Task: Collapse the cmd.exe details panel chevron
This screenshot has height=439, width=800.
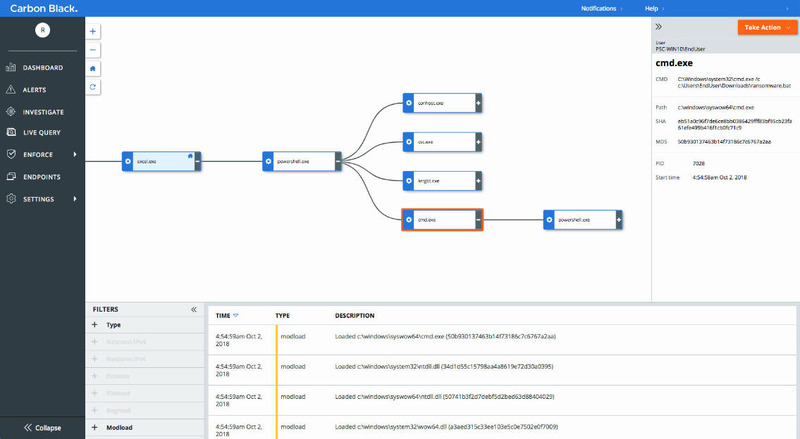Action: [x=660, y=27]
